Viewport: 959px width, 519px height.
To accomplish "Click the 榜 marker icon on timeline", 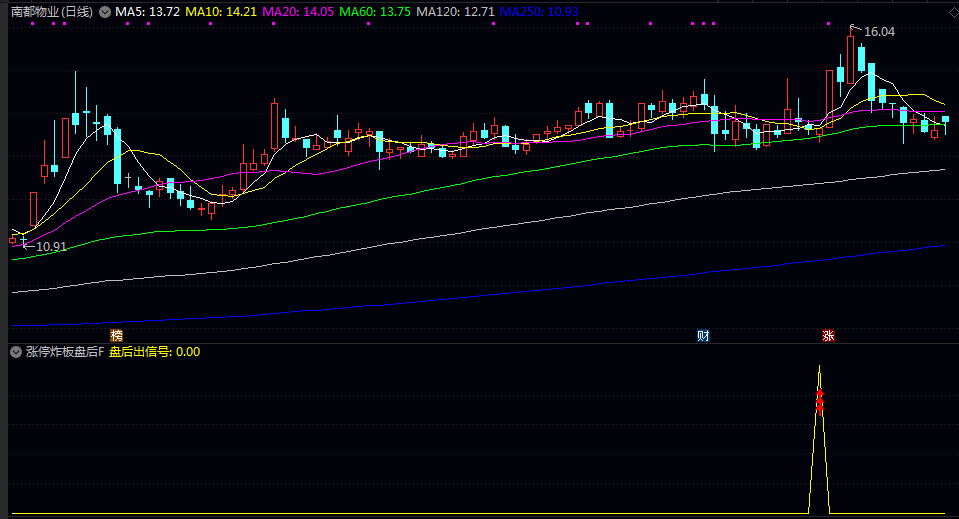I will pyautogui.click(x=116, y=335).
